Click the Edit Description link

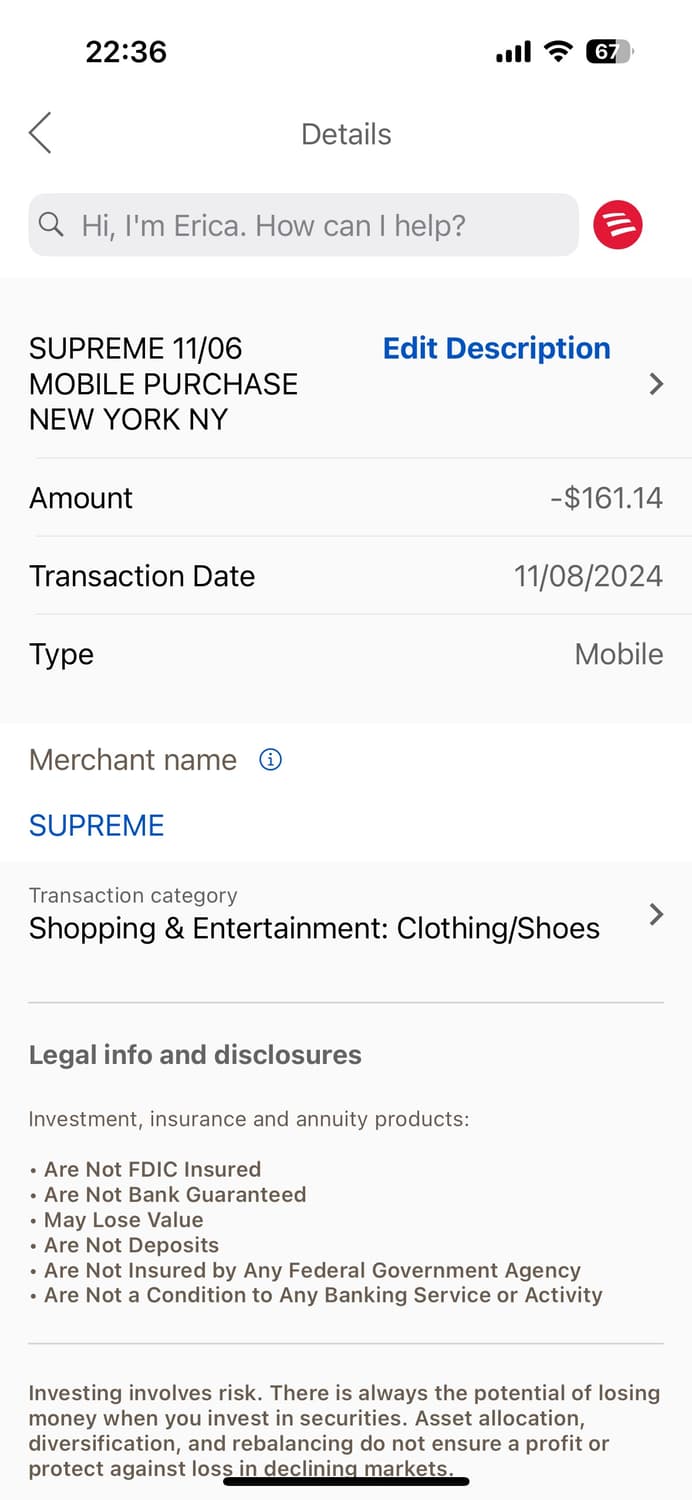click(496, 348)
